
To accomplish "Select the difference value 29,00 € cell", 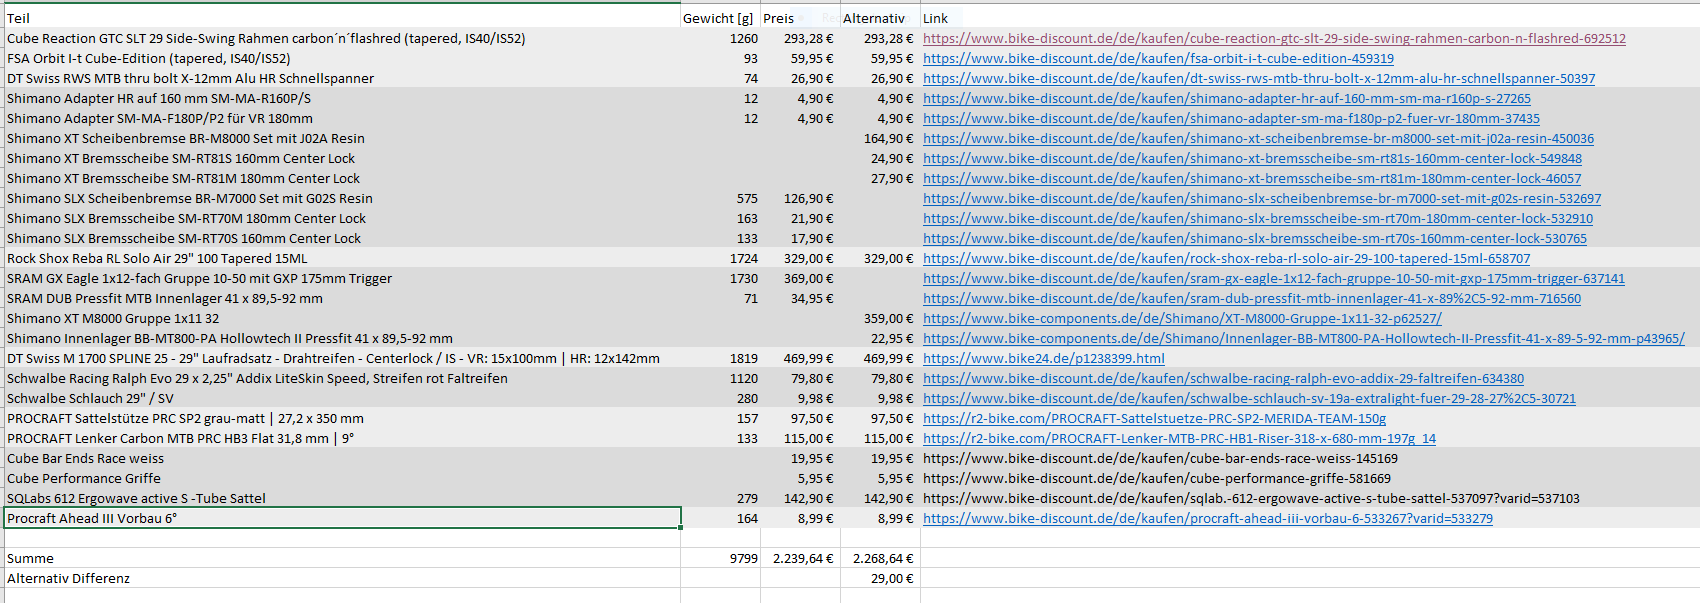I will (x=880, y=578).
